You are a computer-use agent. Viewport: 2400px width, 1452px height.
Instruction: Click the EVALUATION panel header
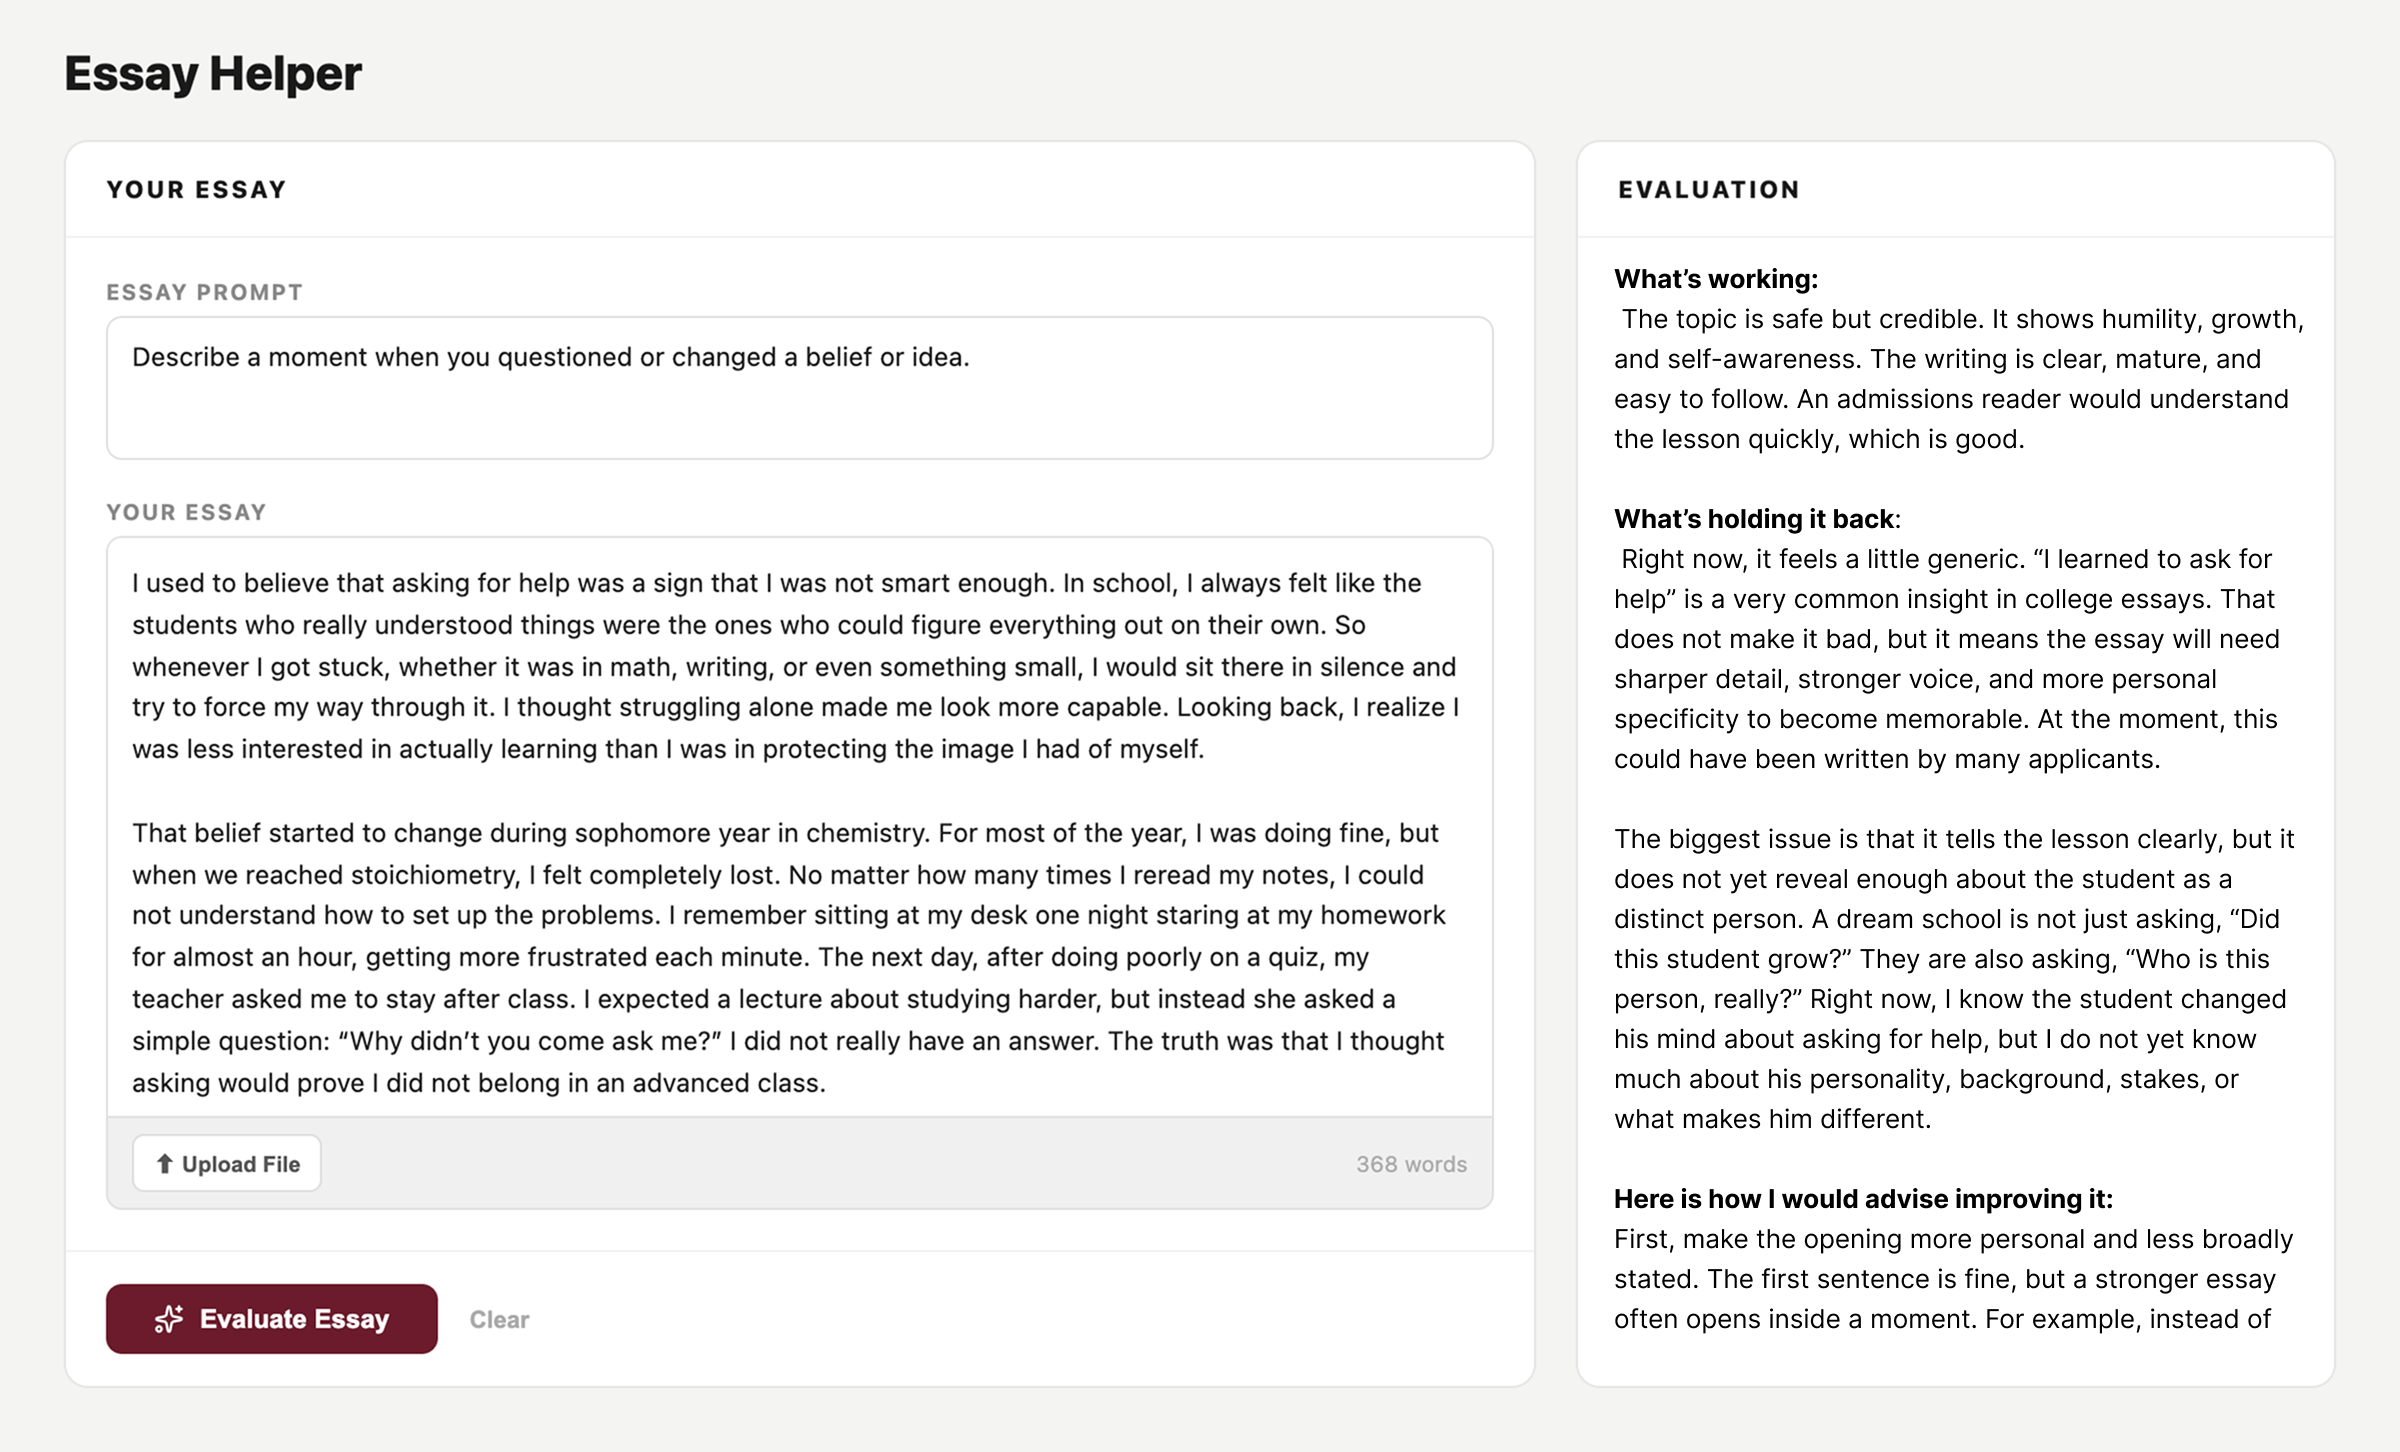point(1709,190)
